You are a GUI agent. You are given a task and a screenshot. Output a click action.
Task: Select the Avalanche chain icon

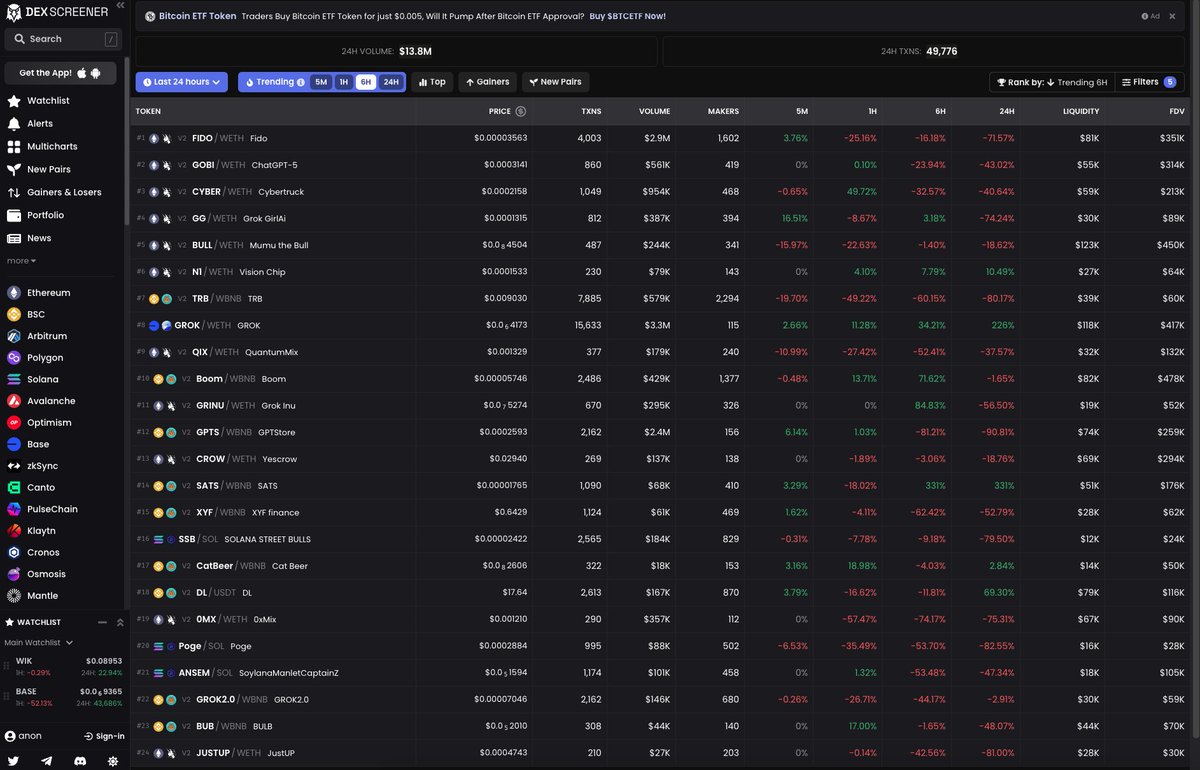pyautogui.click(x=14, y=401)
